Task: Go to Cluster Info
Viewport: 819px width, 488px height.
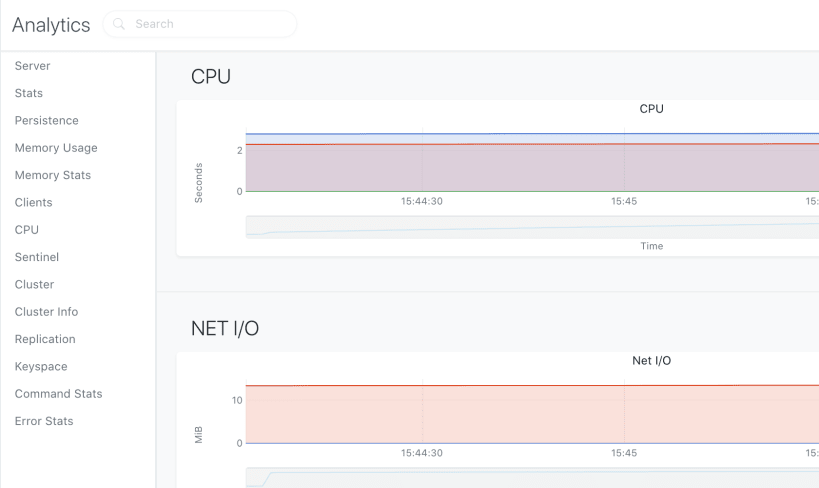Action: click(x=46, y=312)
